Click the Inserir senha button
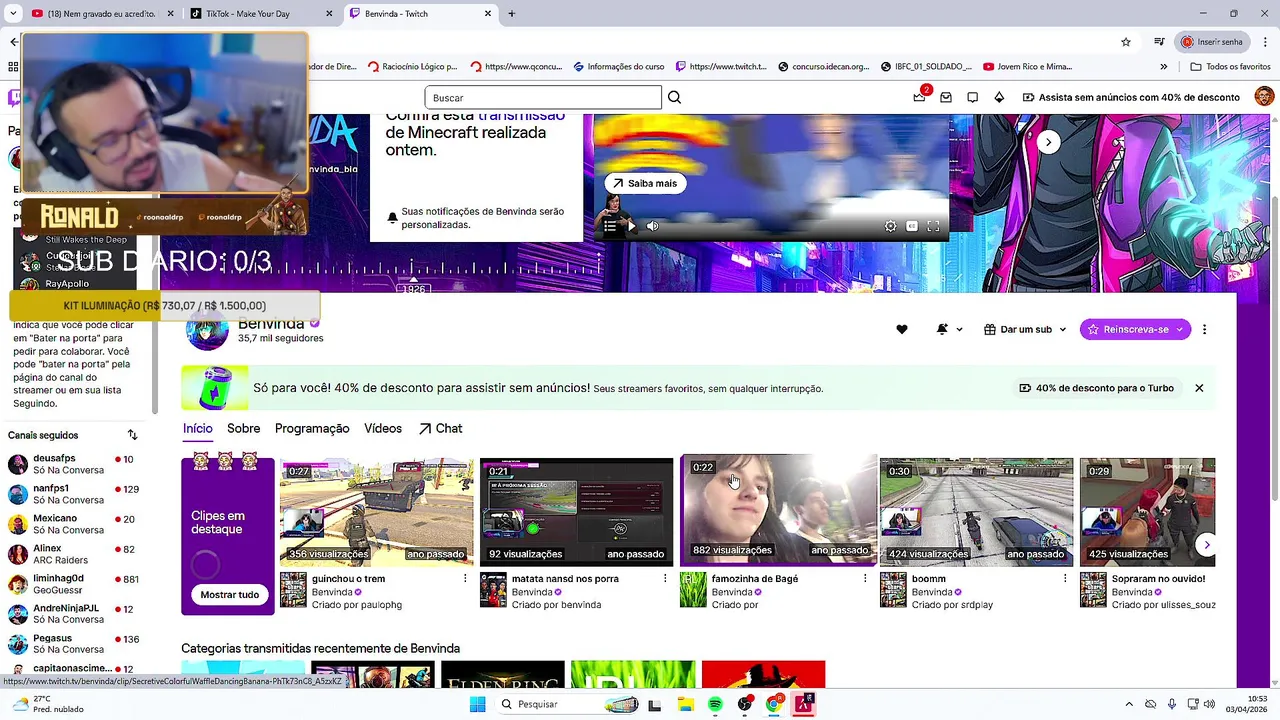The image size is (1280, 720). (x=1212, y=42)
